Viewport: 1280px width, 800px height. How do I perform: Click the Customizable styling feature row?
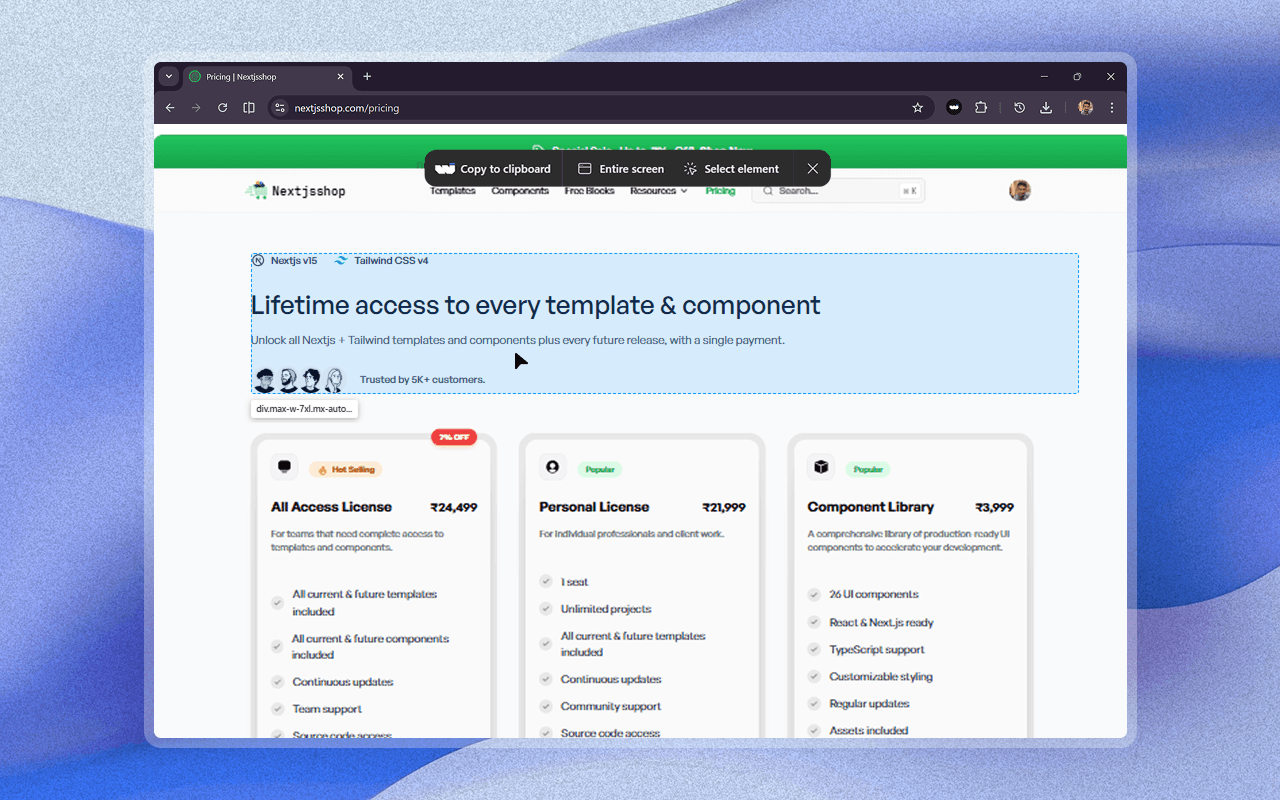coord(870,676)
